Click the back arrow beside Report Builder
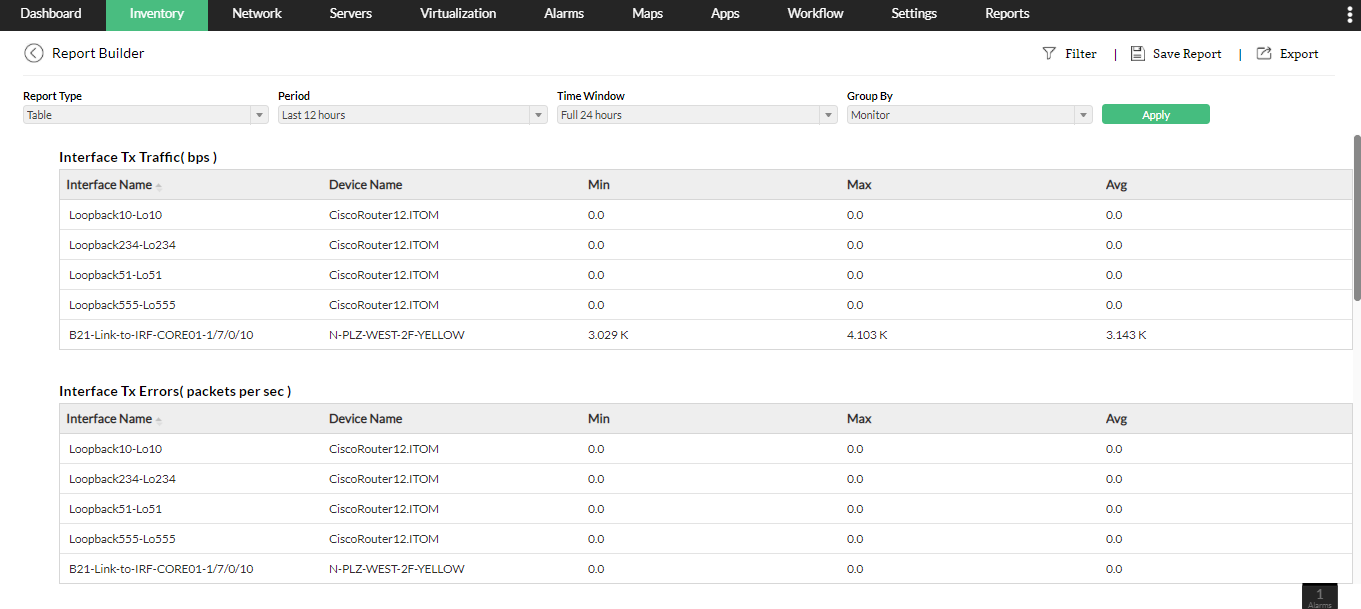1361x609 pixels. coord(33,53)
